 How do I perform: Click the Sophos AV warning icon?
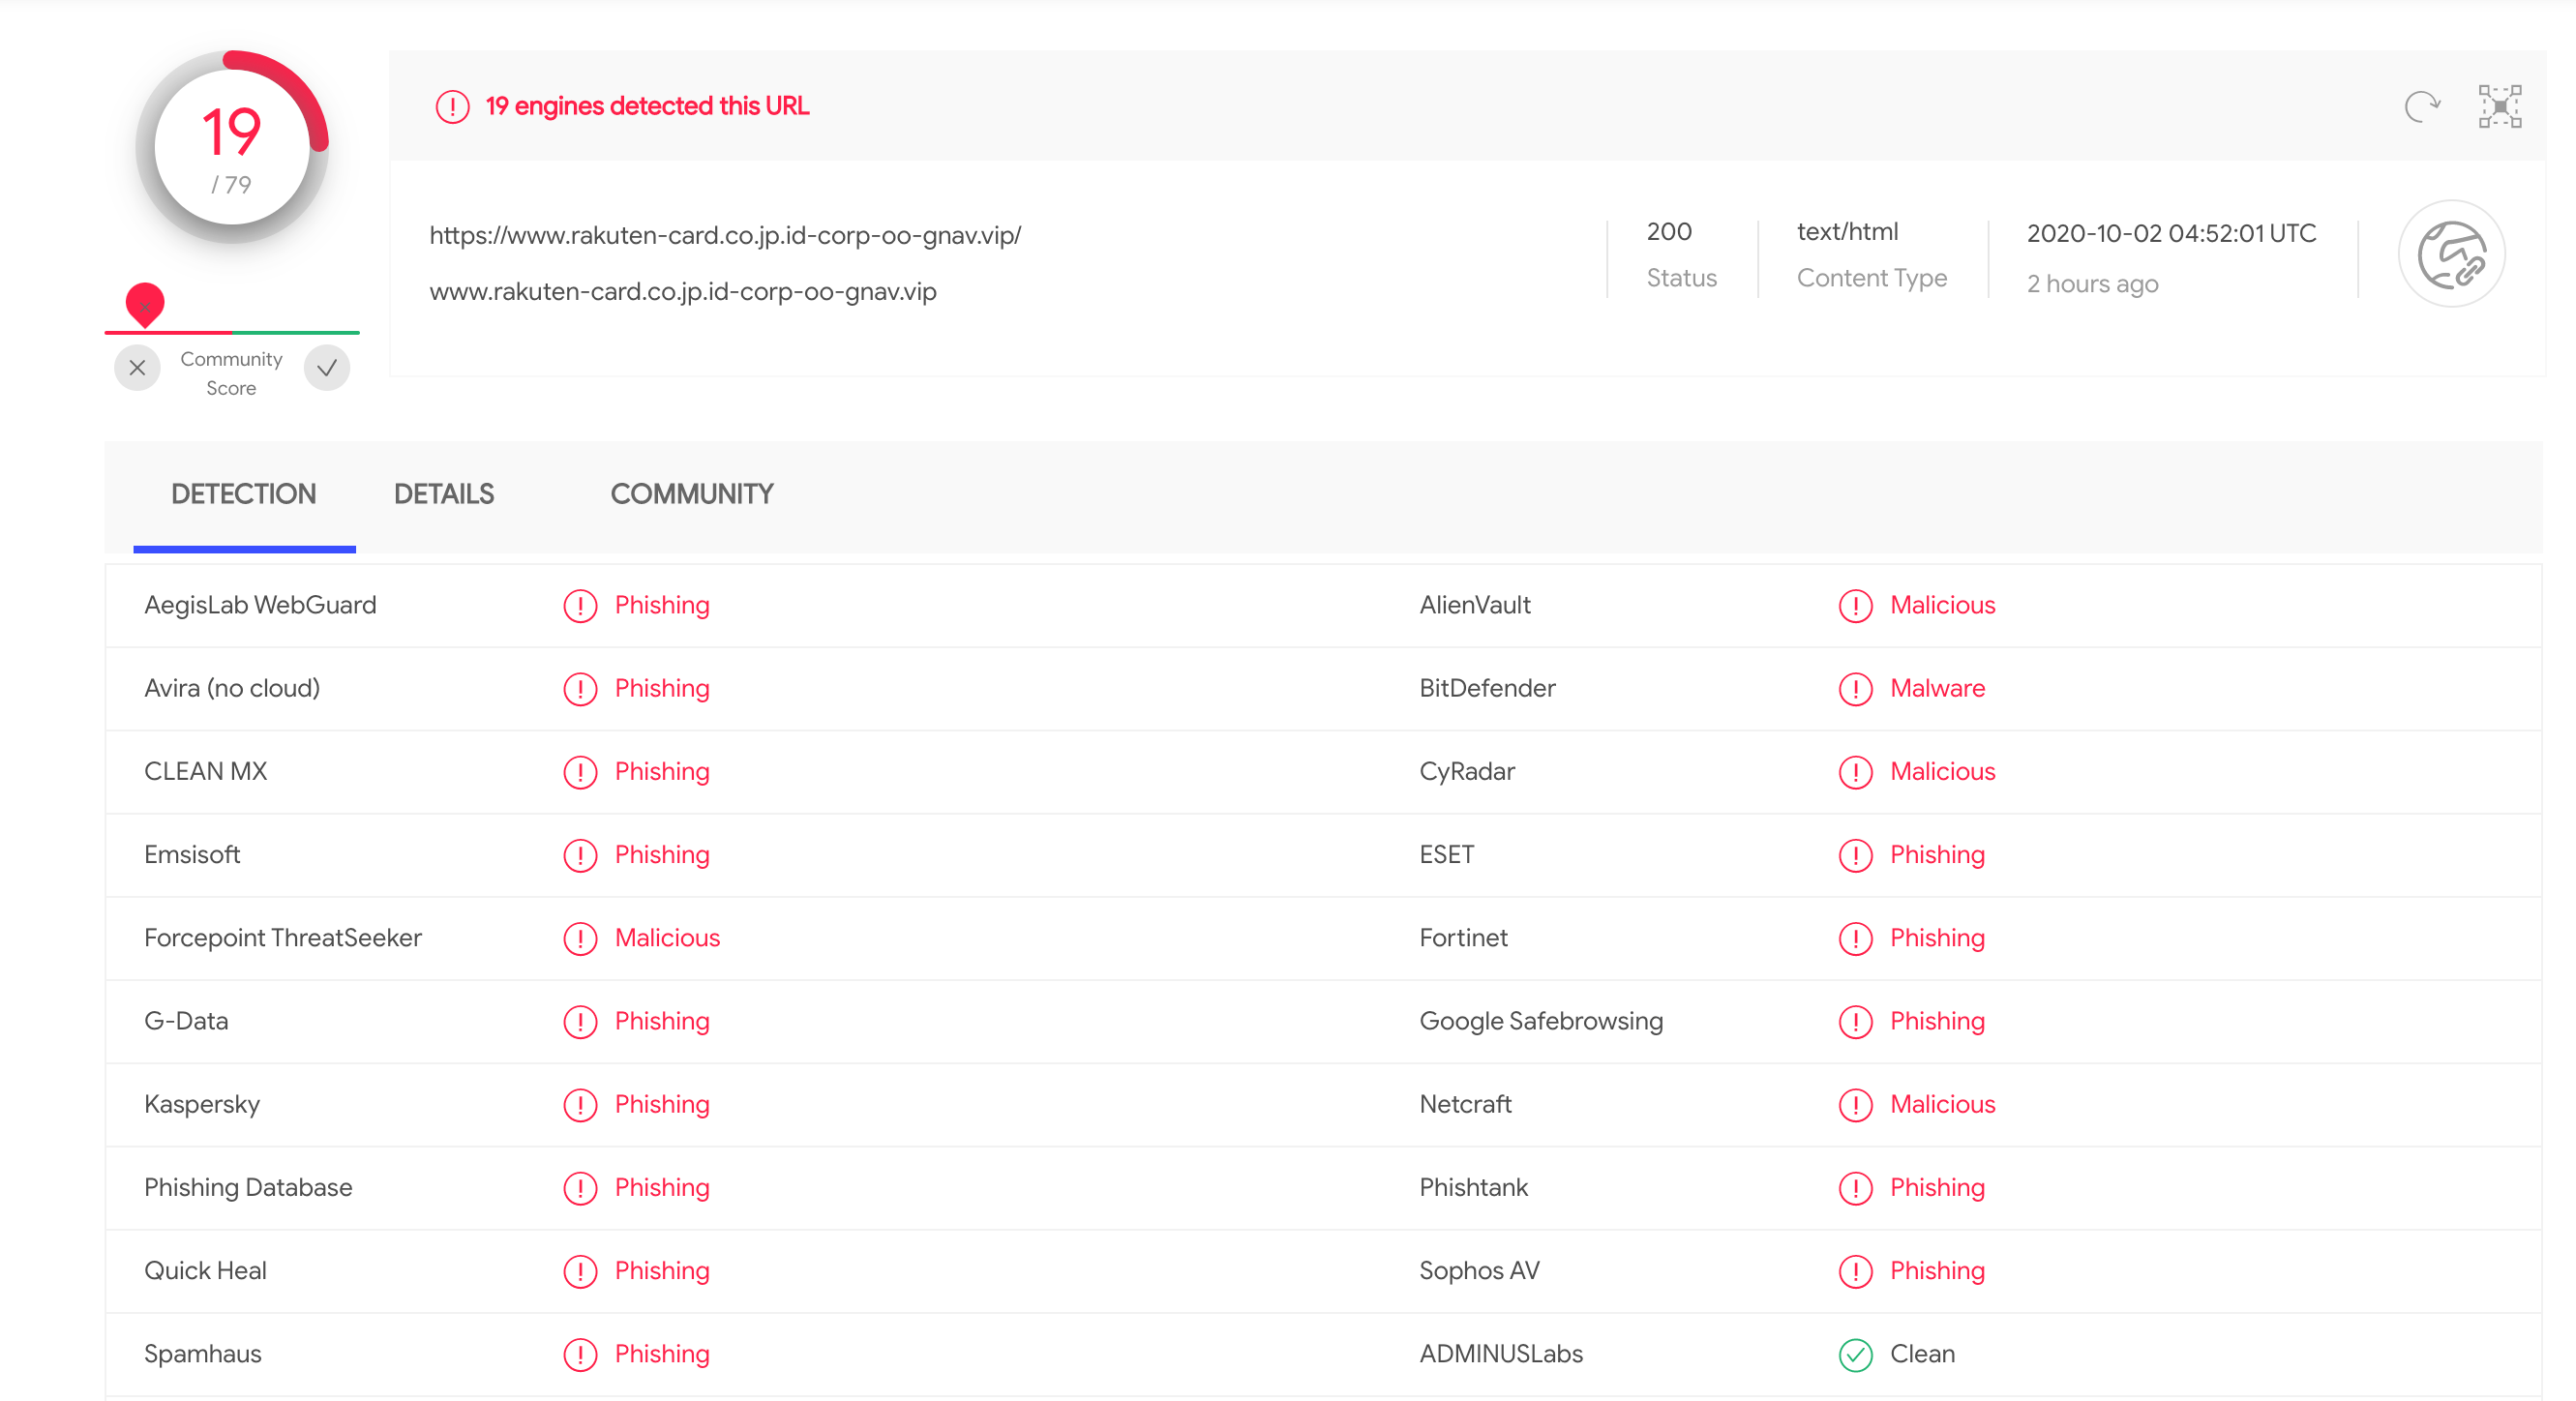click(x=1855, y=1270)
